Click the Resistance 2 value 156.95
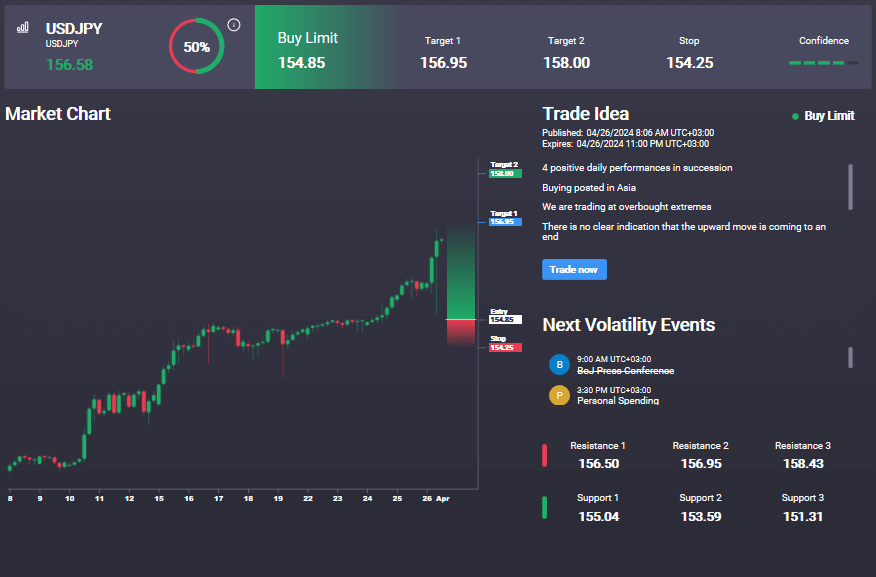This screenshot has height=577, width=876. tap(701, 464)
